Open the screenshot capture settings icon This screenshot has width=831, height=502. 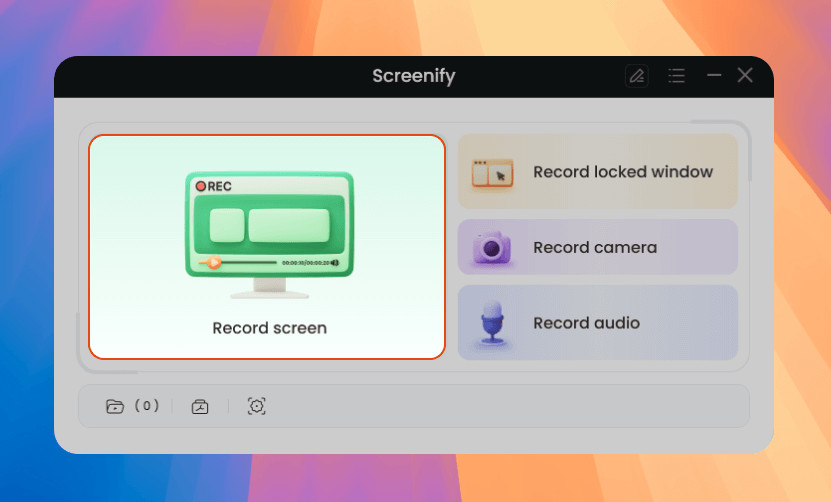257,406
